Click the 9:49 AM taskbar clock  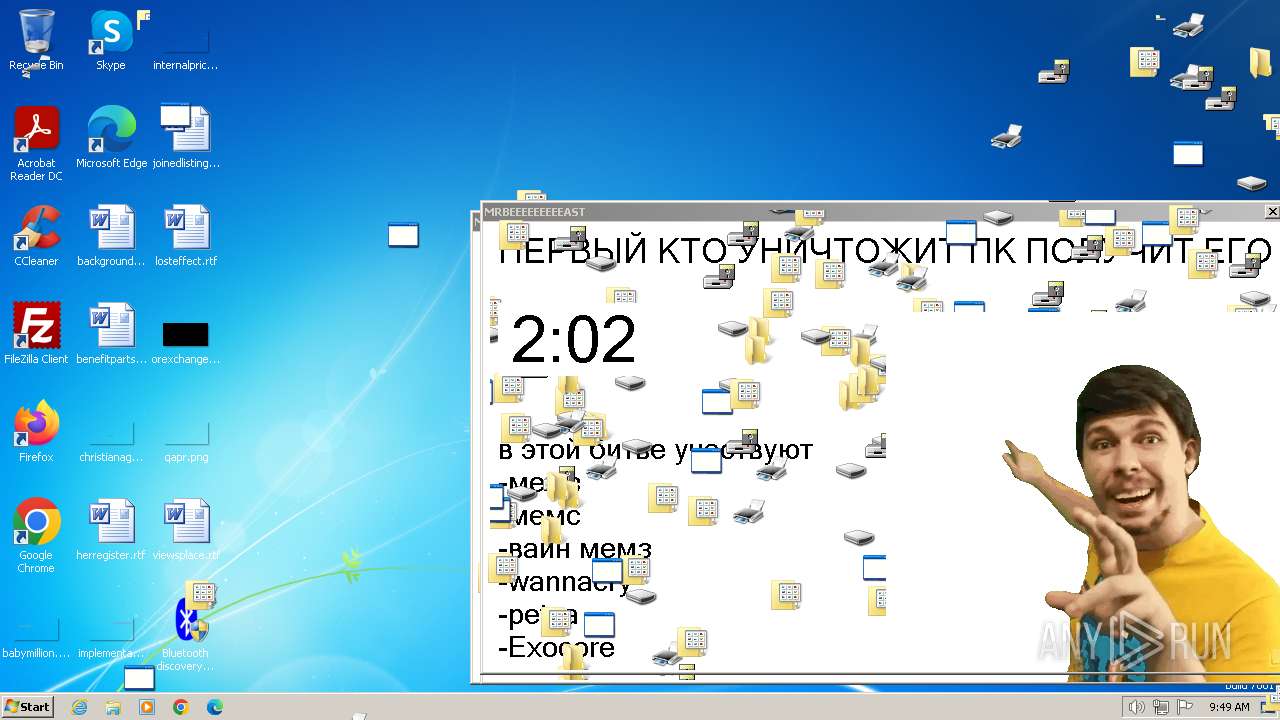[1230, 707]
